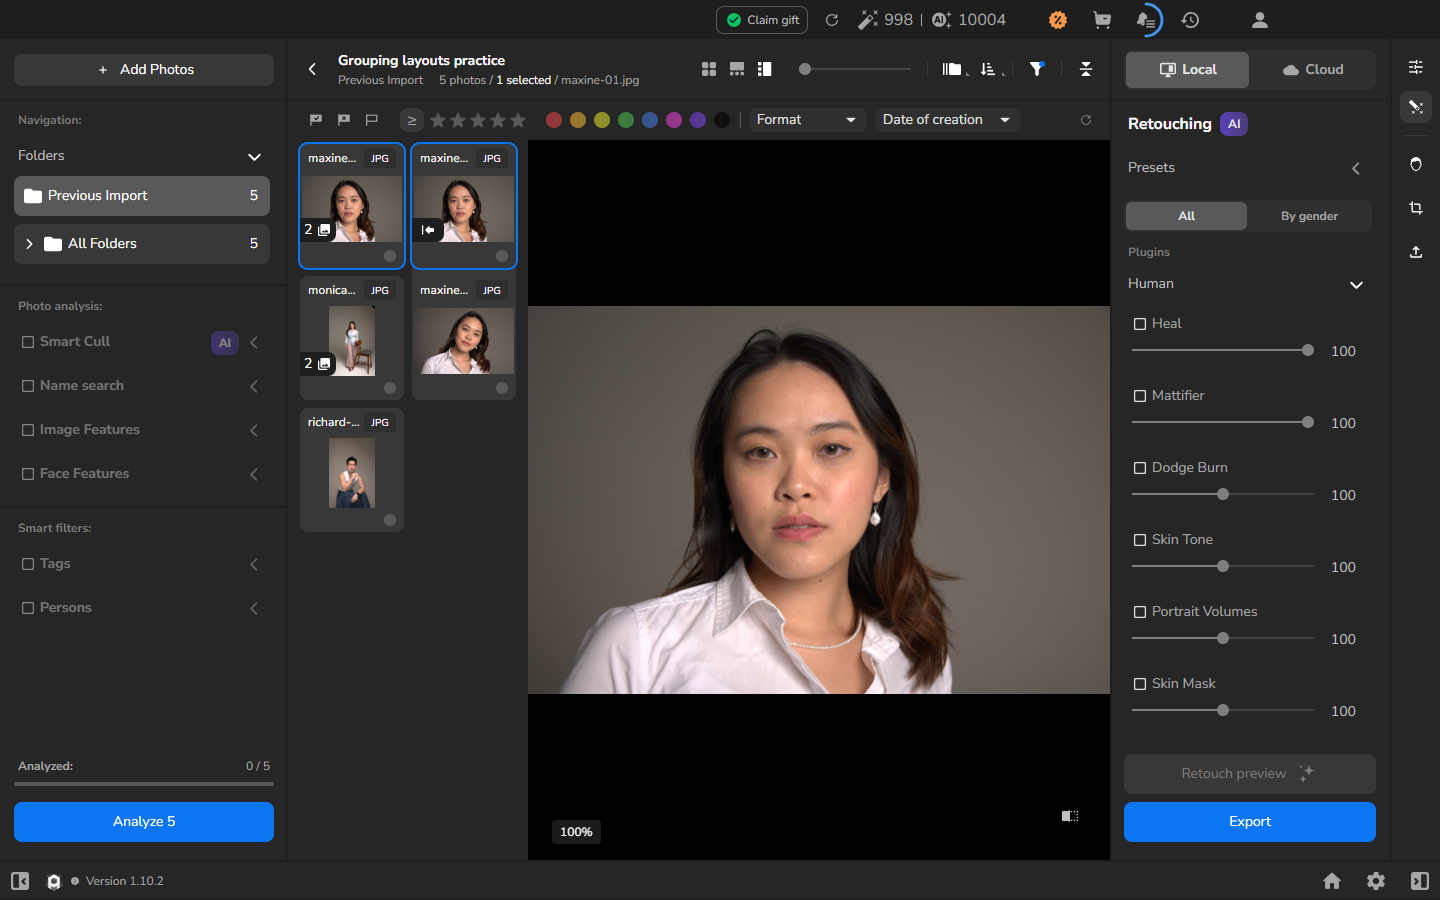
Task: Open the Format dropdown
Action: [x=807, y=120]
